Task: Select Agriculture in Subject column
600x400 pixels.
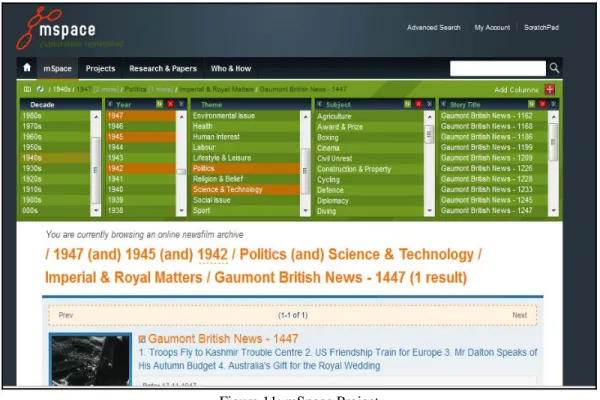Action: pyautogui.click(x=370, y=116)
